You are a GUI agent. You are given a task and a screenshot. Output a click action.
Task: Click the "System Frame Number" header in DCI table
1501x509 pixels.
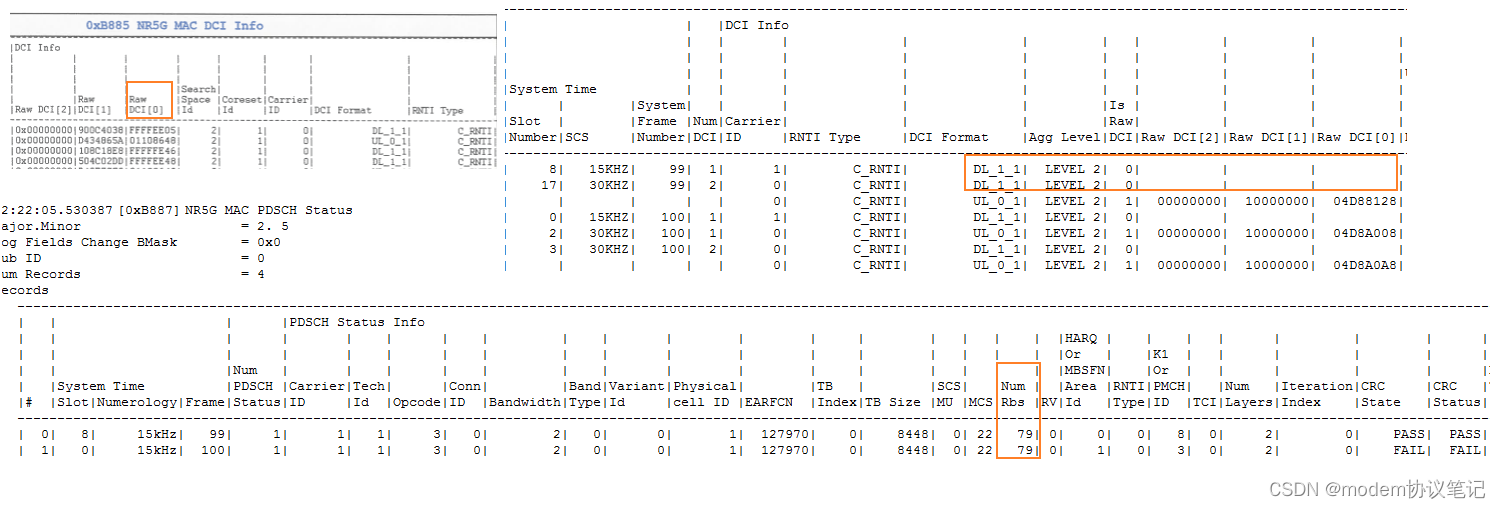[x=661, y=121]
